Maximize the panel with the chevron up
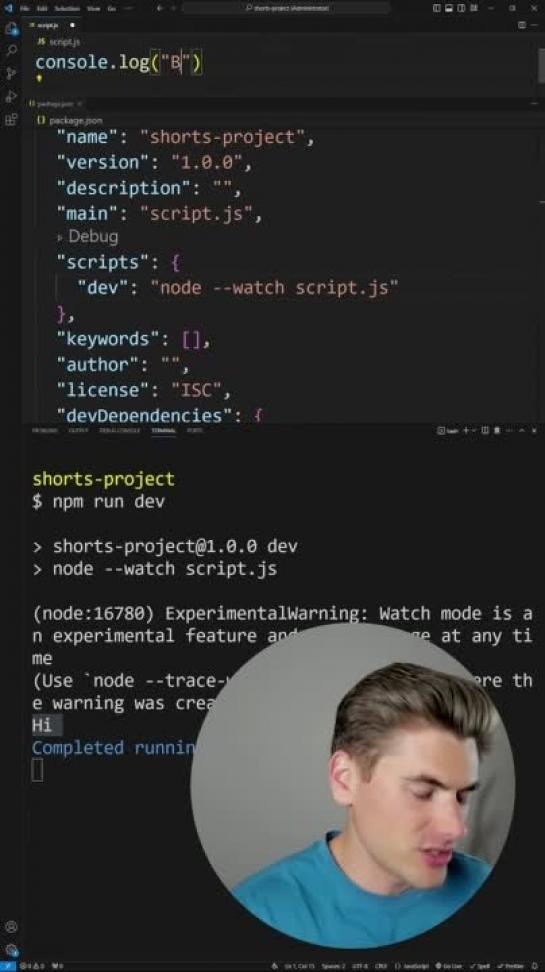The height and width of the screenshot is (972, 545). click(521, 430)
